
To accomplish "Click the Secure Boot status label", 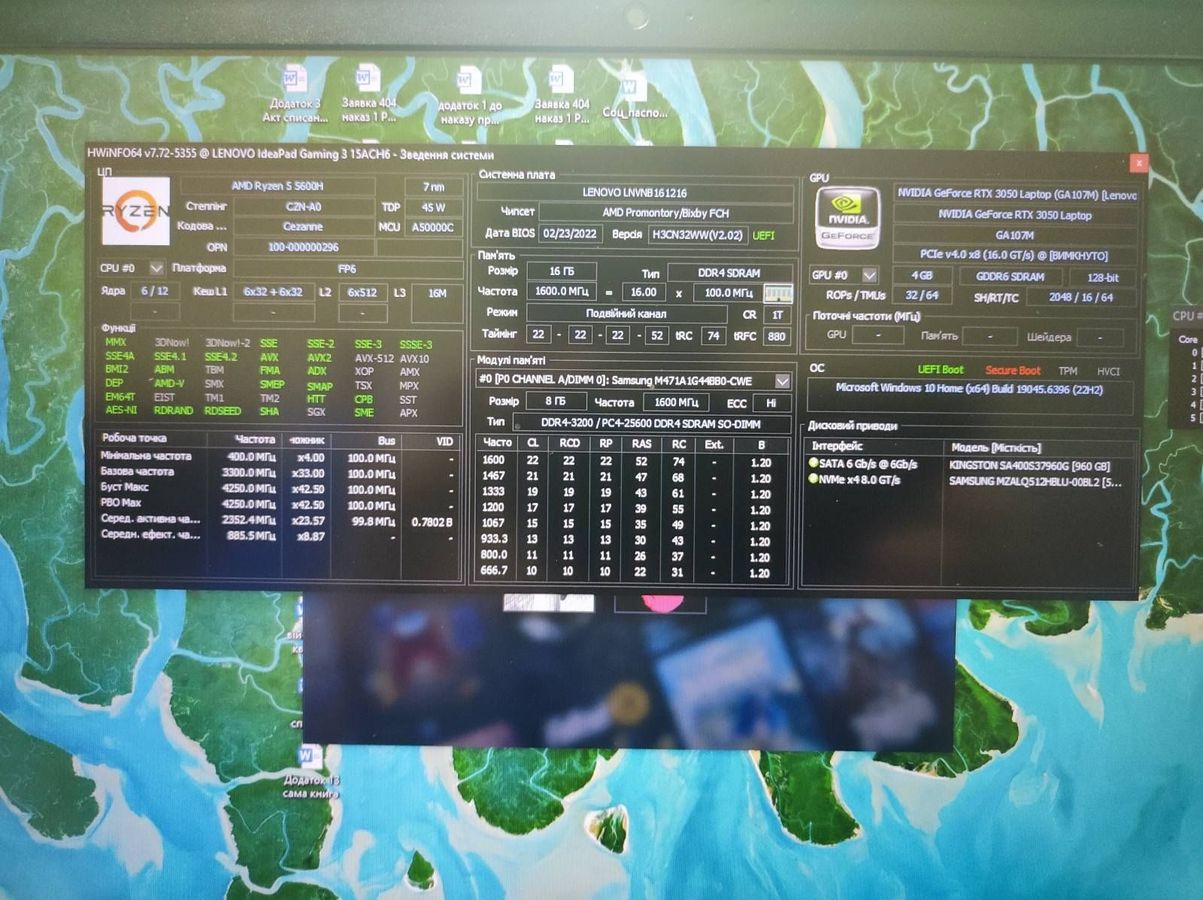I will pos(1012,370).
